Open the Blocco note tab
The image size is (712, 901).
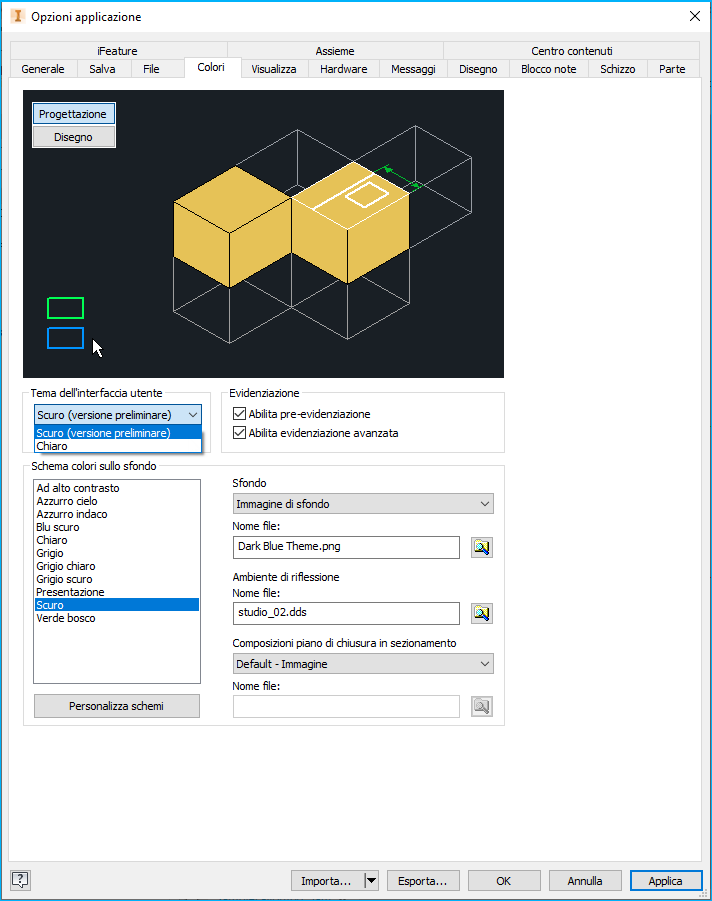[549, 69]
